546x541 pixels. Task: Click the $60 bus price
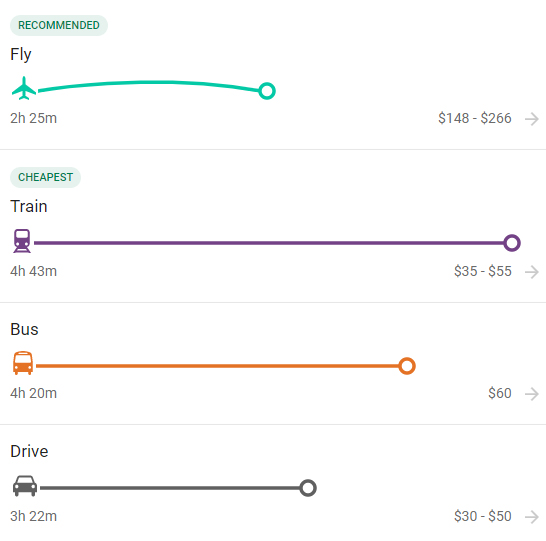[x=500, y=393]
